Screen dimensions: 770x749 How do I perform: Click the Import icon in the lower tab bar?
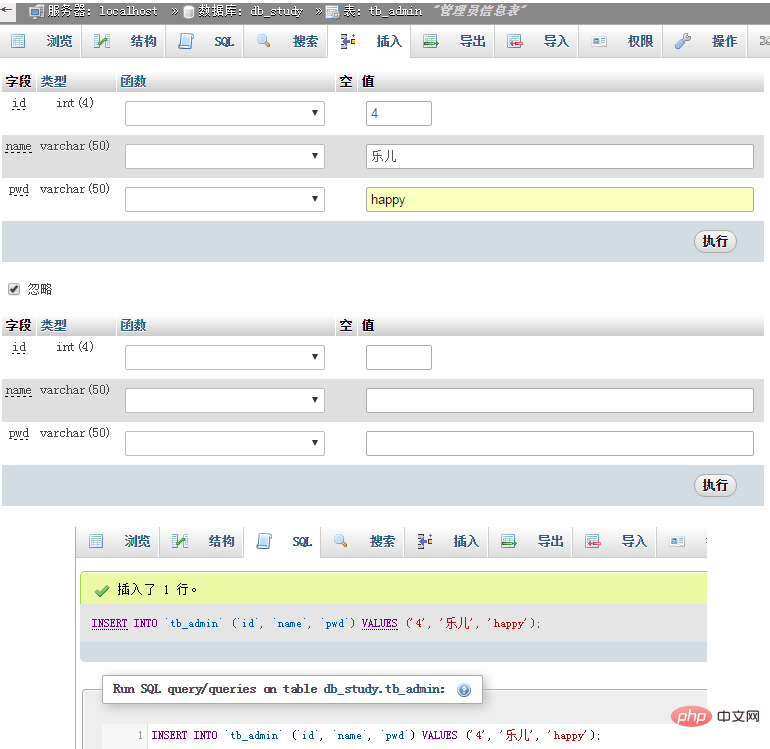(593, 541)
